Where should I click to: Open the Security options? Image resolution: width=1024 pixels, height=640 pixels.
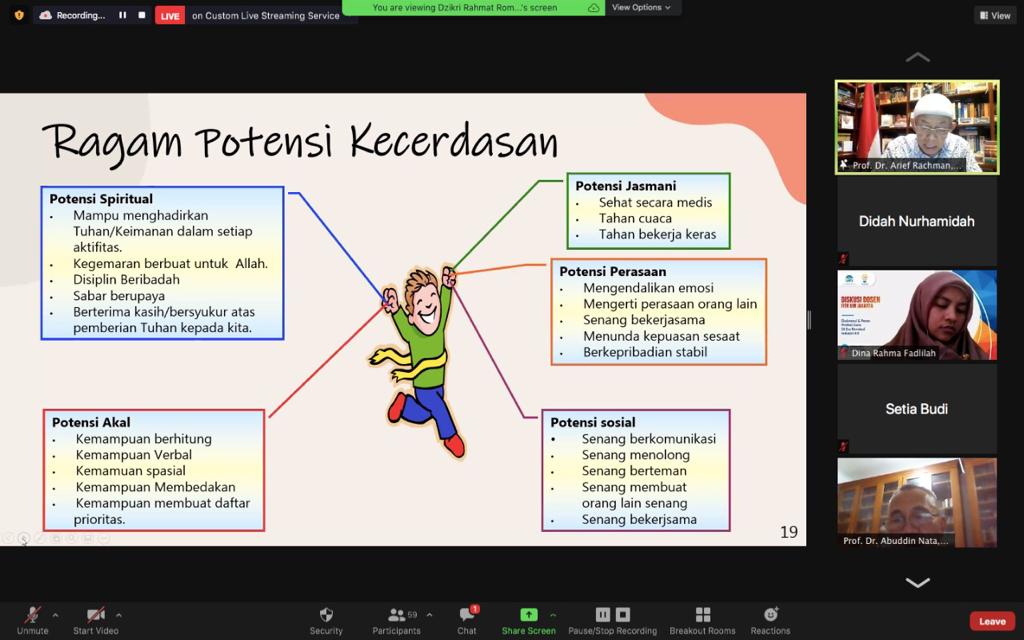pos(326,620)
